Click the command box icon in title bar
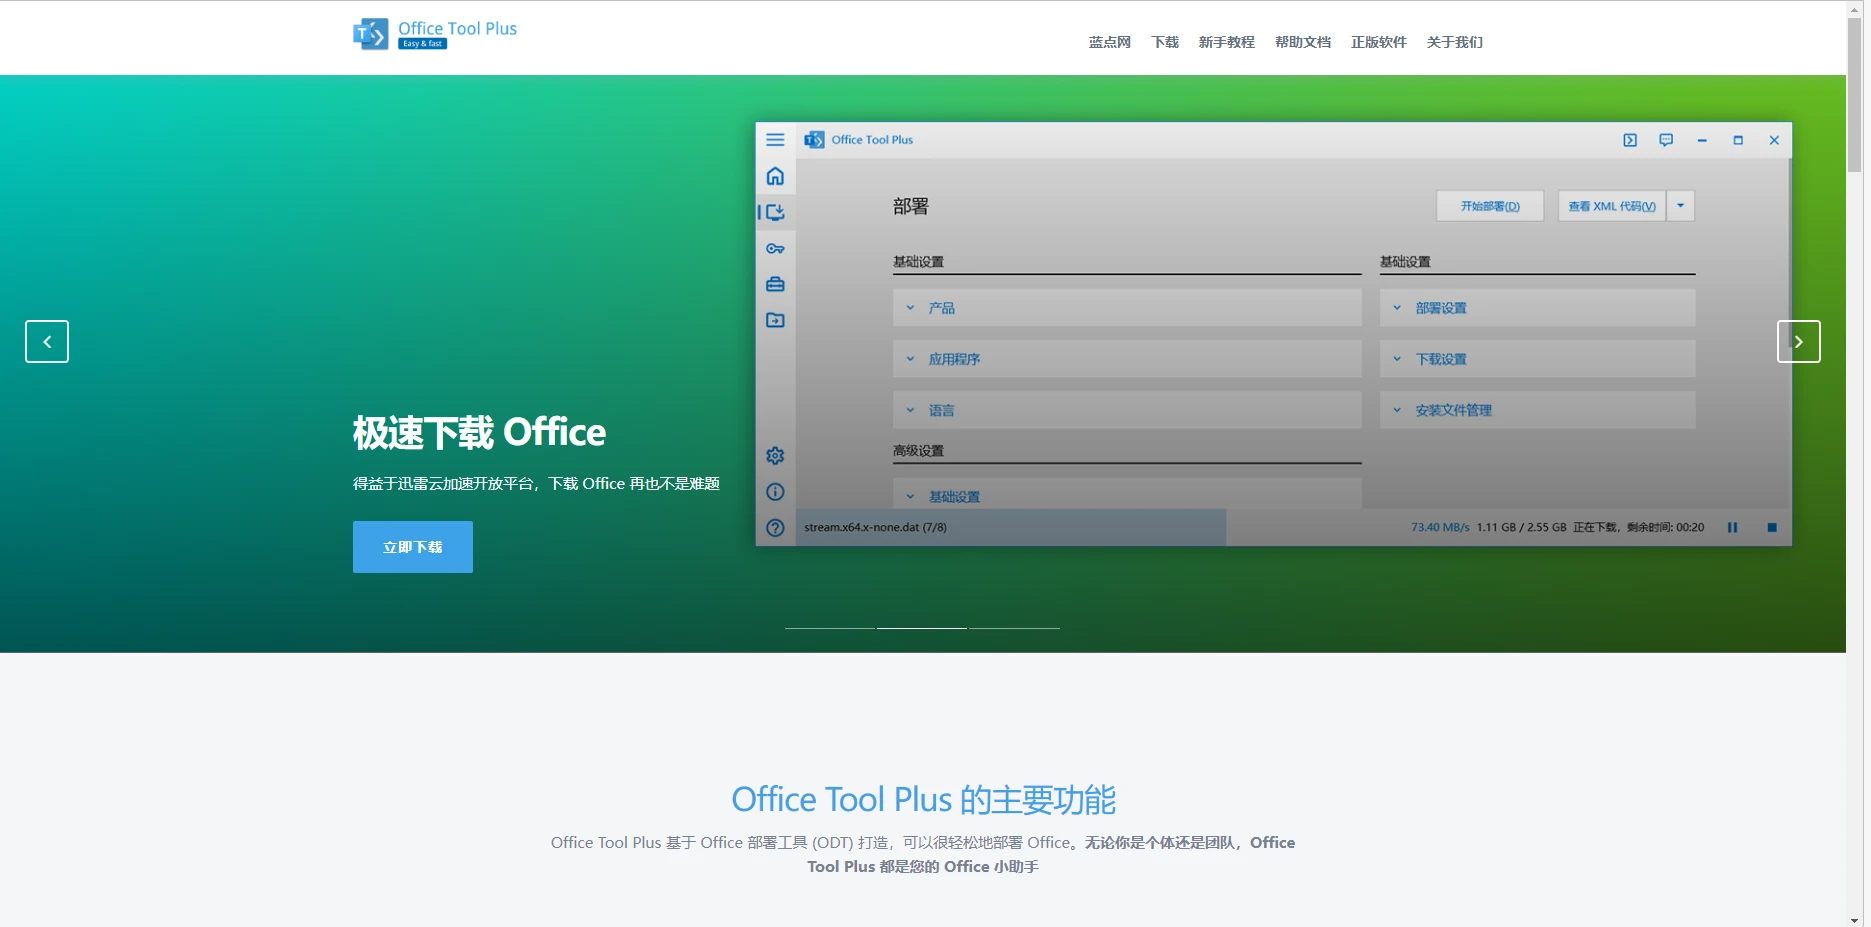1871x927 pixels. 1630,140
